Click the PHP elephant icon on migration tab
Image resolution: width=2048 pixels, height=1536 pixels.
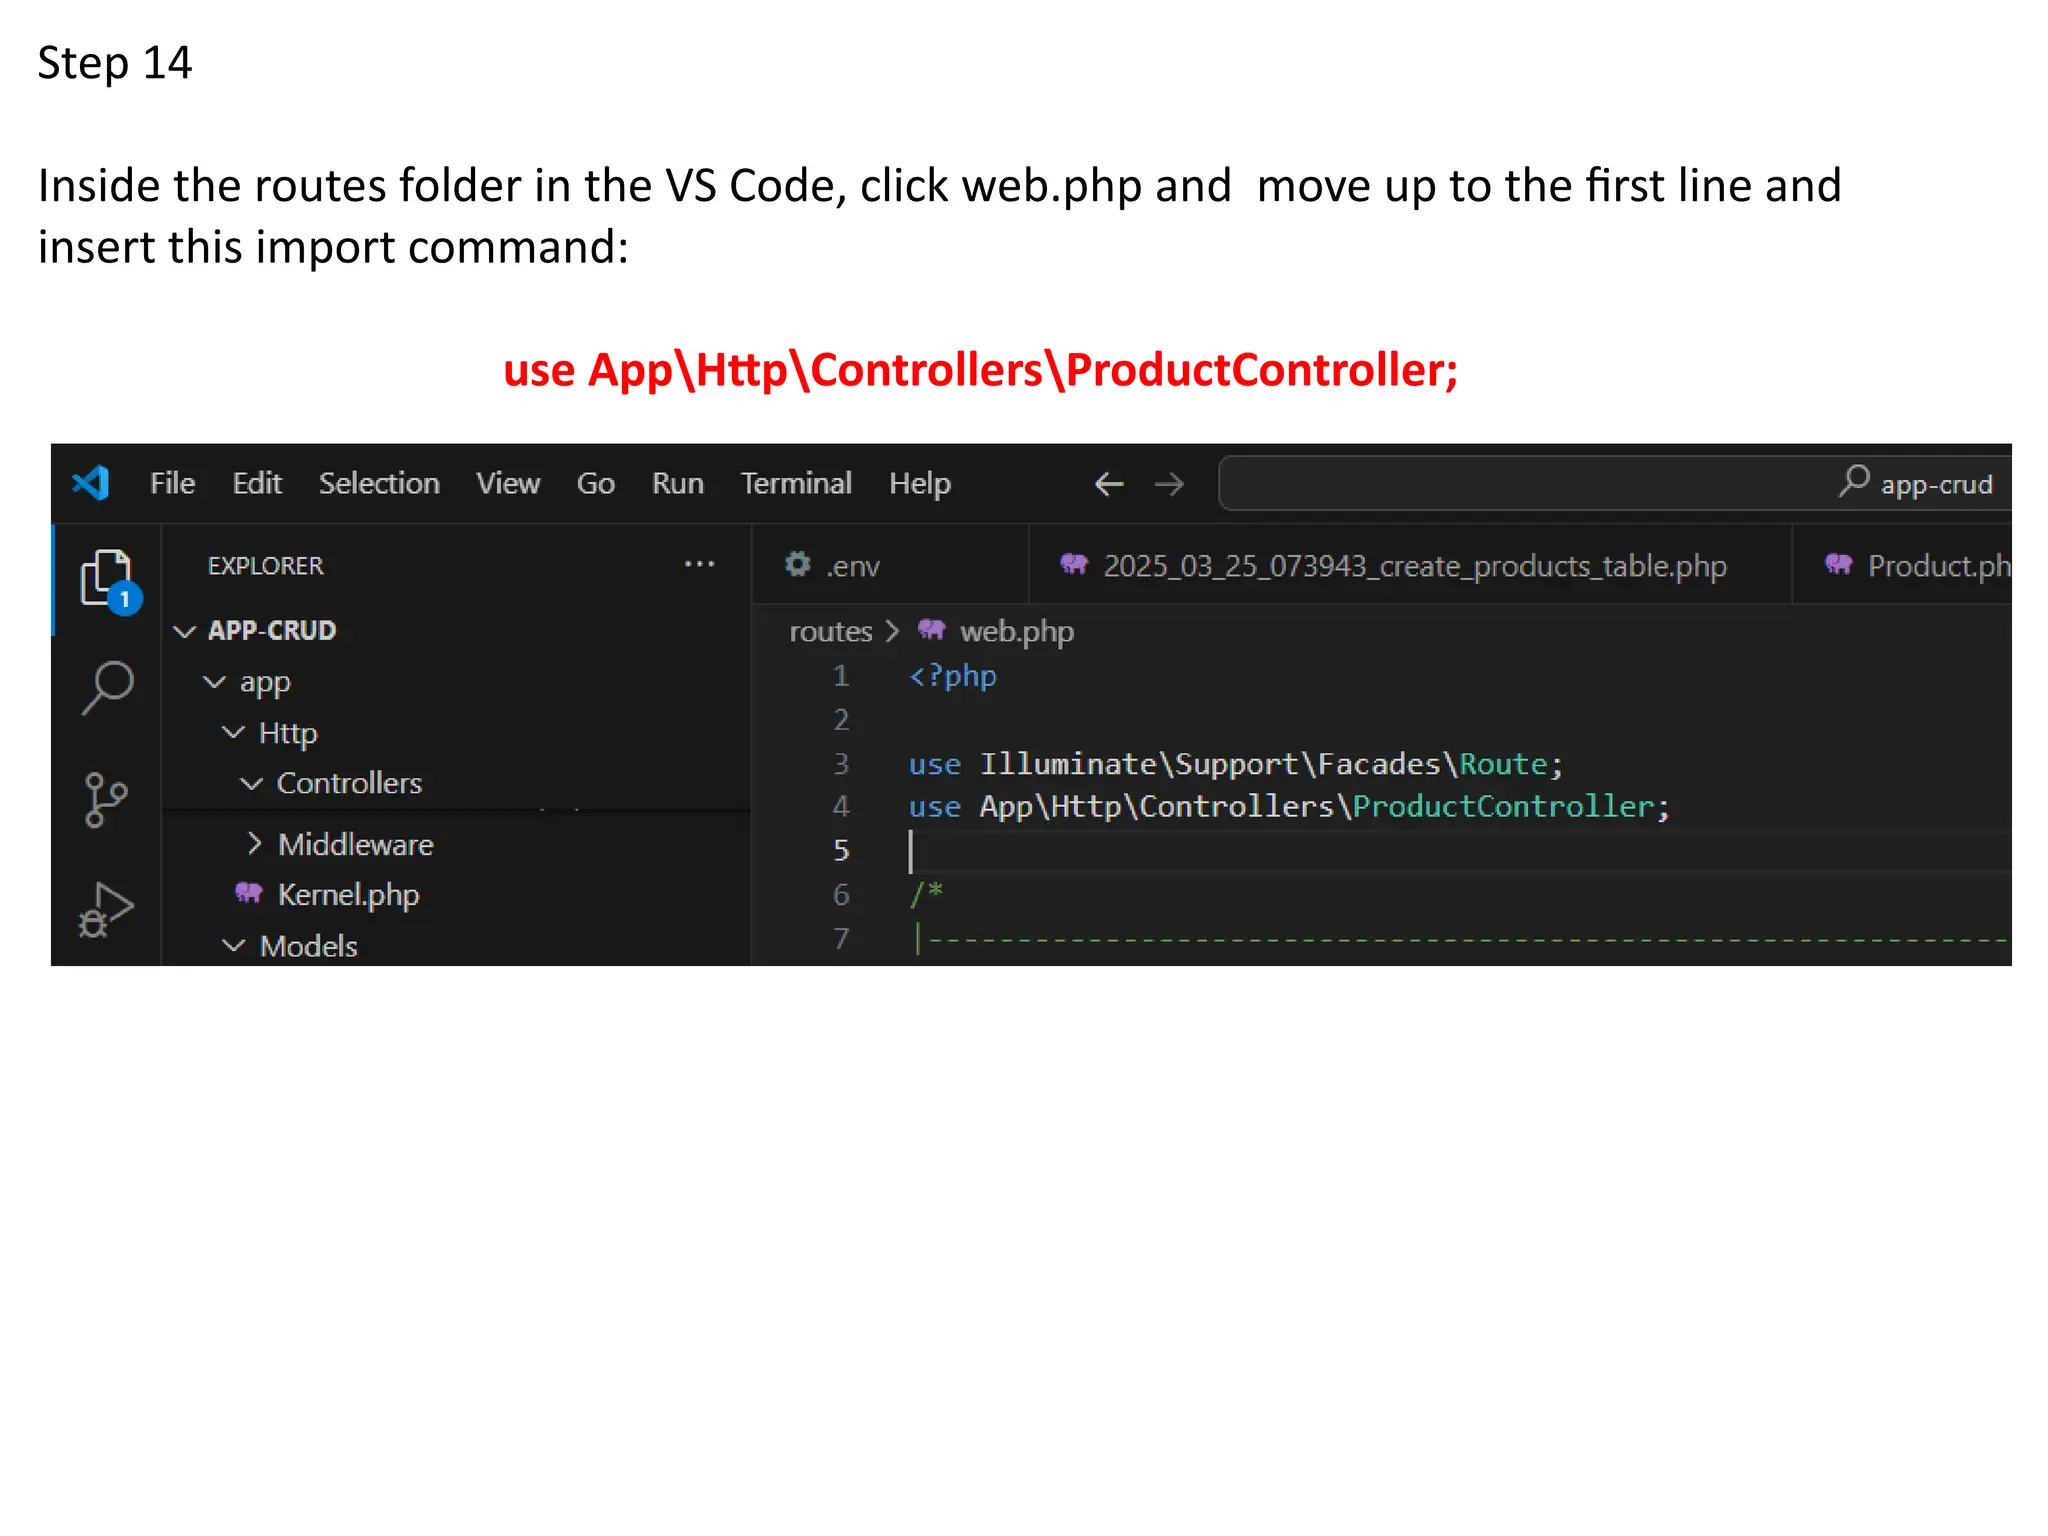click(1074, 564)
